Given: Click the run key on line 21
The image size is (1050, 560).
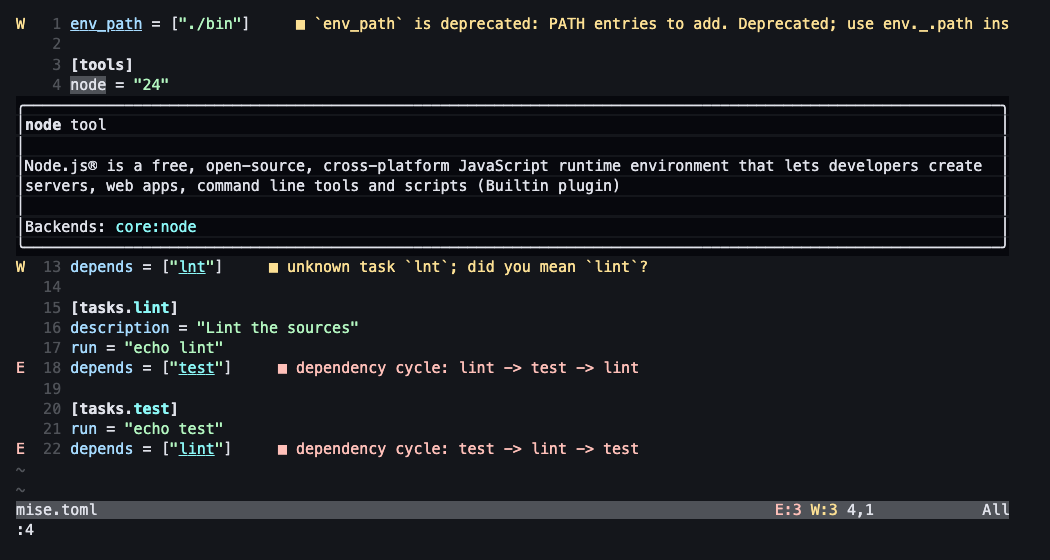Looking at the screenshot, I should [x=84, y=429].
